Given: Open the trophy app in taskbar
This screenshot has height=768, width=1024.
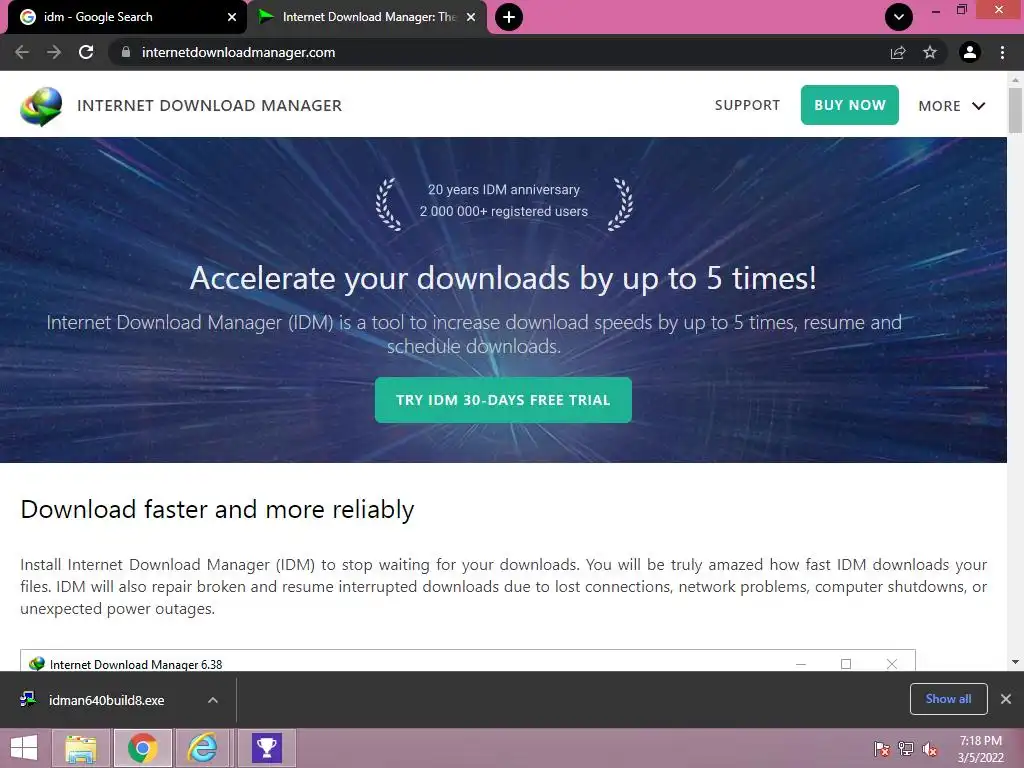Looking at the screenshot, I should click(267, 748).
